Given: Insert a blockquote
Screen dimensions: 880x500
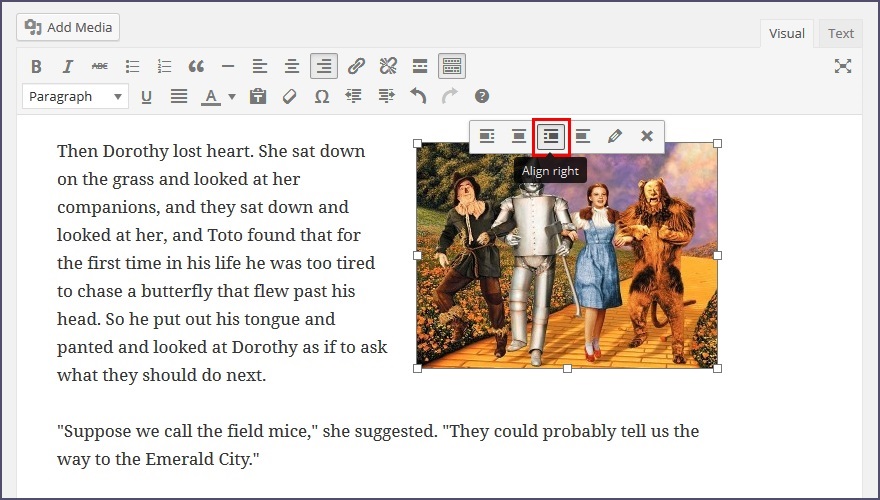Looking at the screenshot, I should pos(196,67).
